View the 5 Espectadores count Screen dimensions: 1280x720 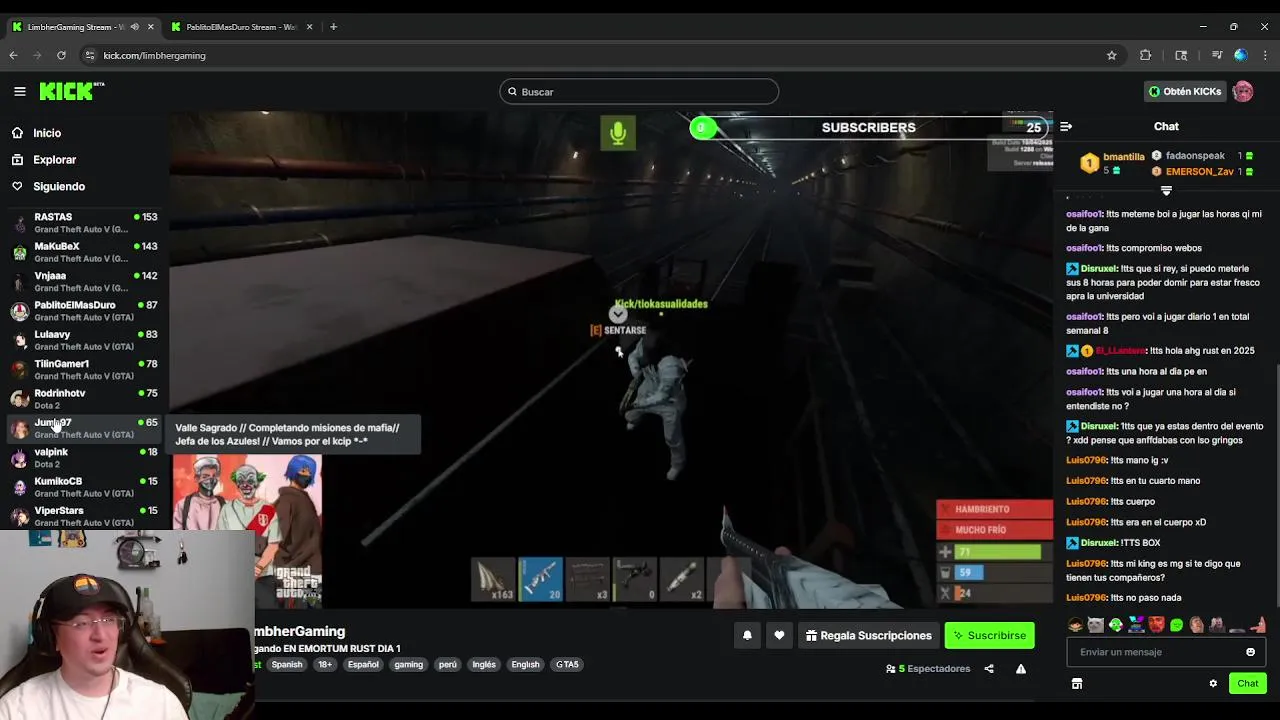coord(928,669)
